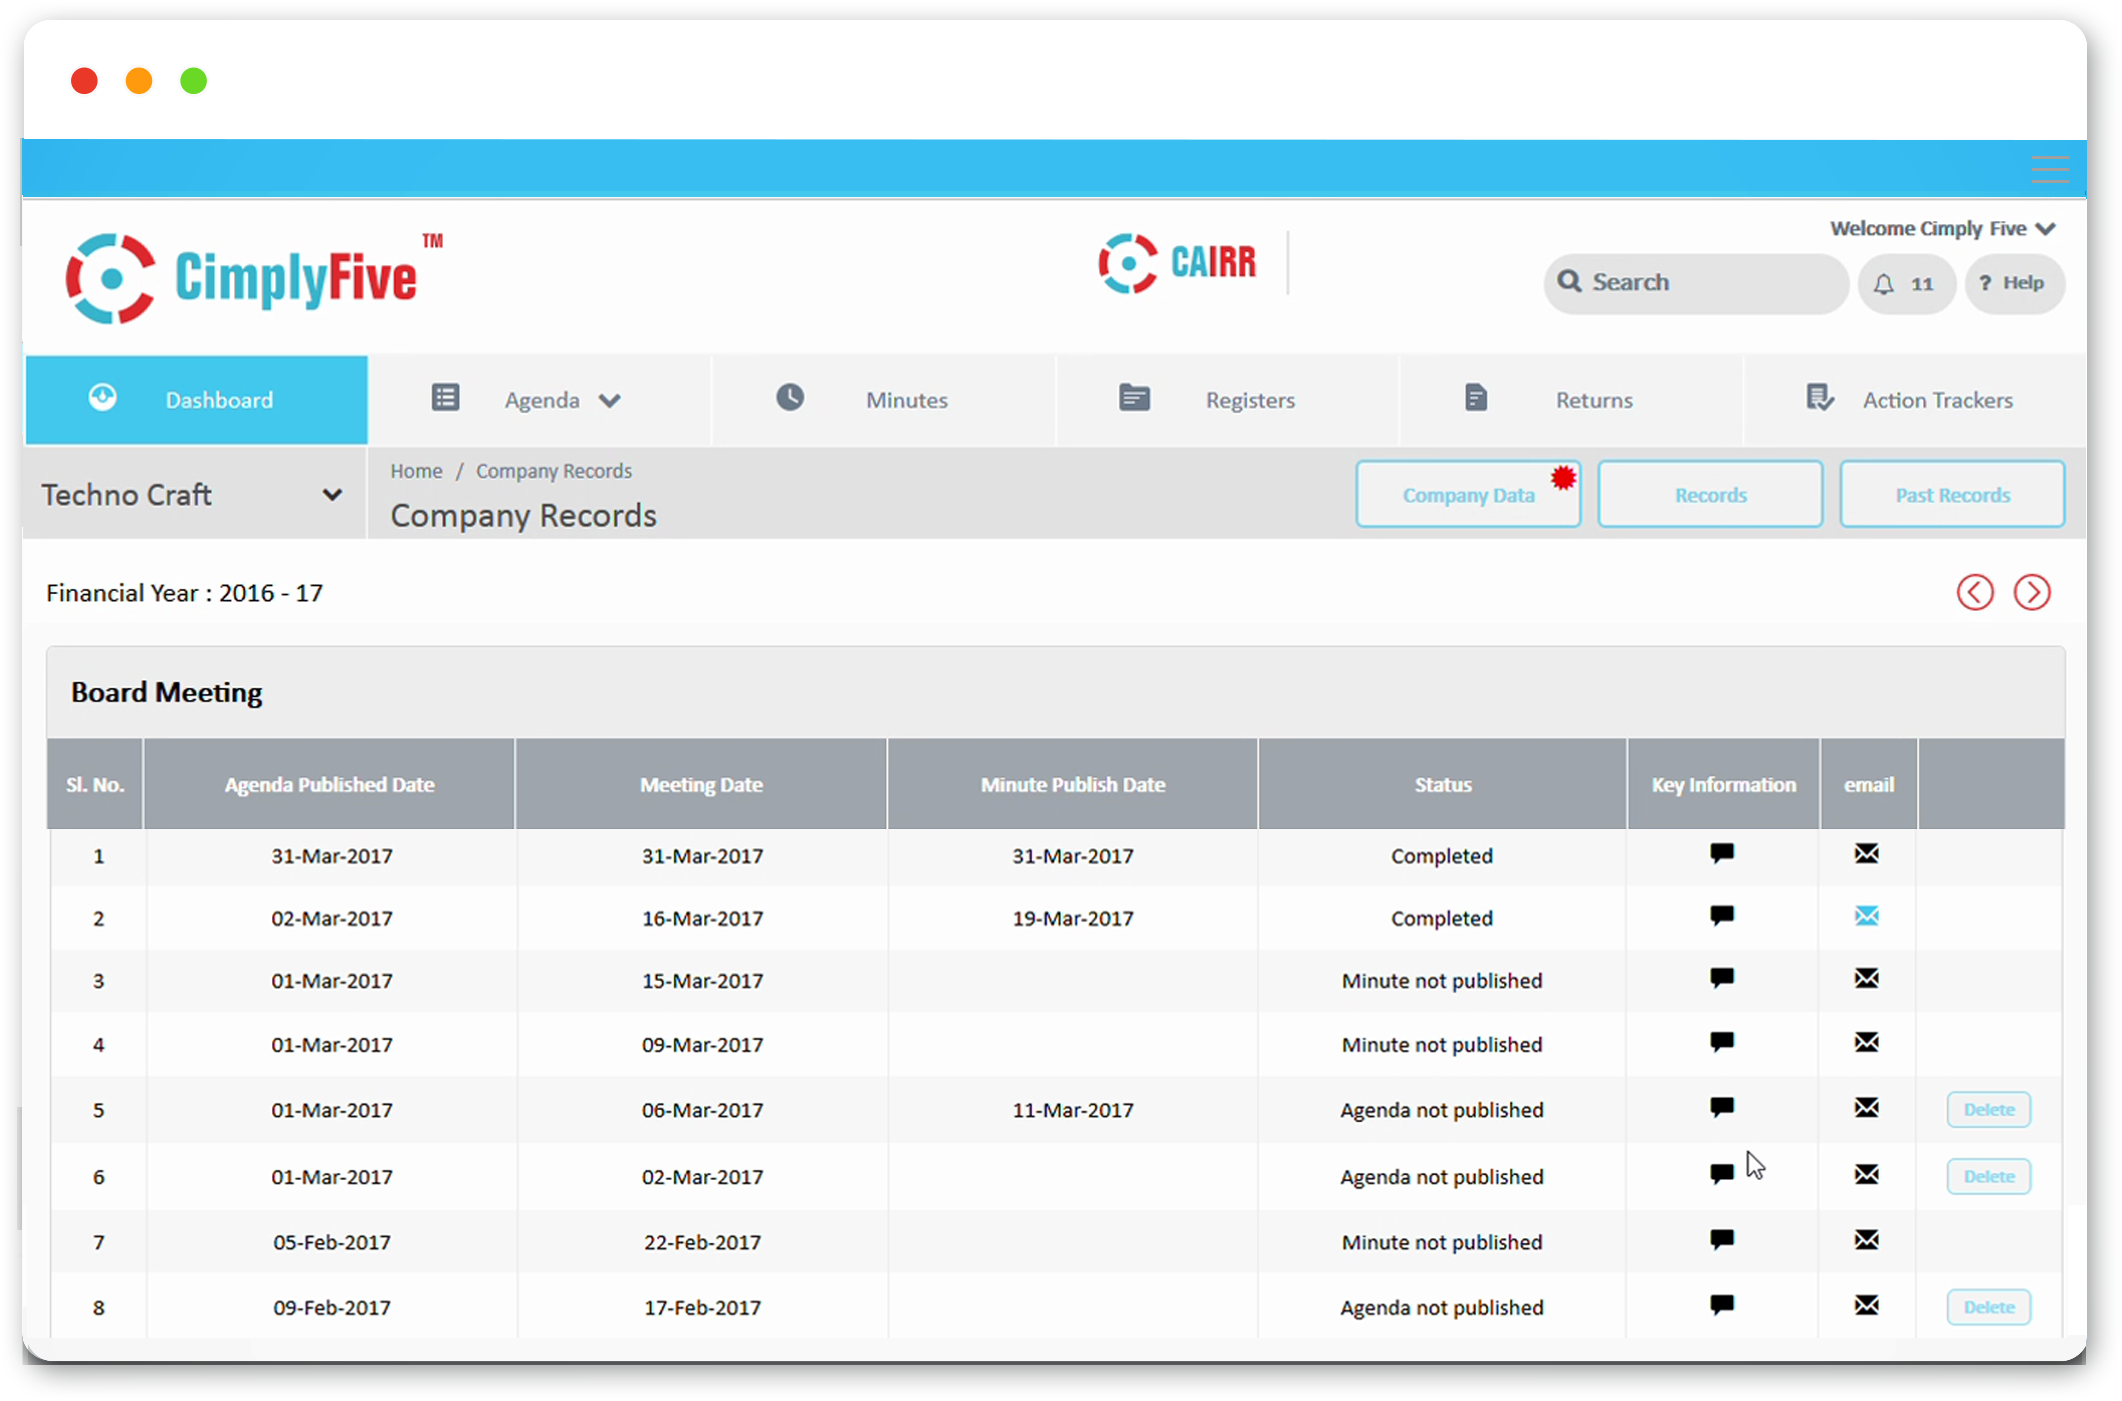Go to previous financial year arrow
The width and height of the screenshot is (2122, 1401).
click(x=1974, y=592)
